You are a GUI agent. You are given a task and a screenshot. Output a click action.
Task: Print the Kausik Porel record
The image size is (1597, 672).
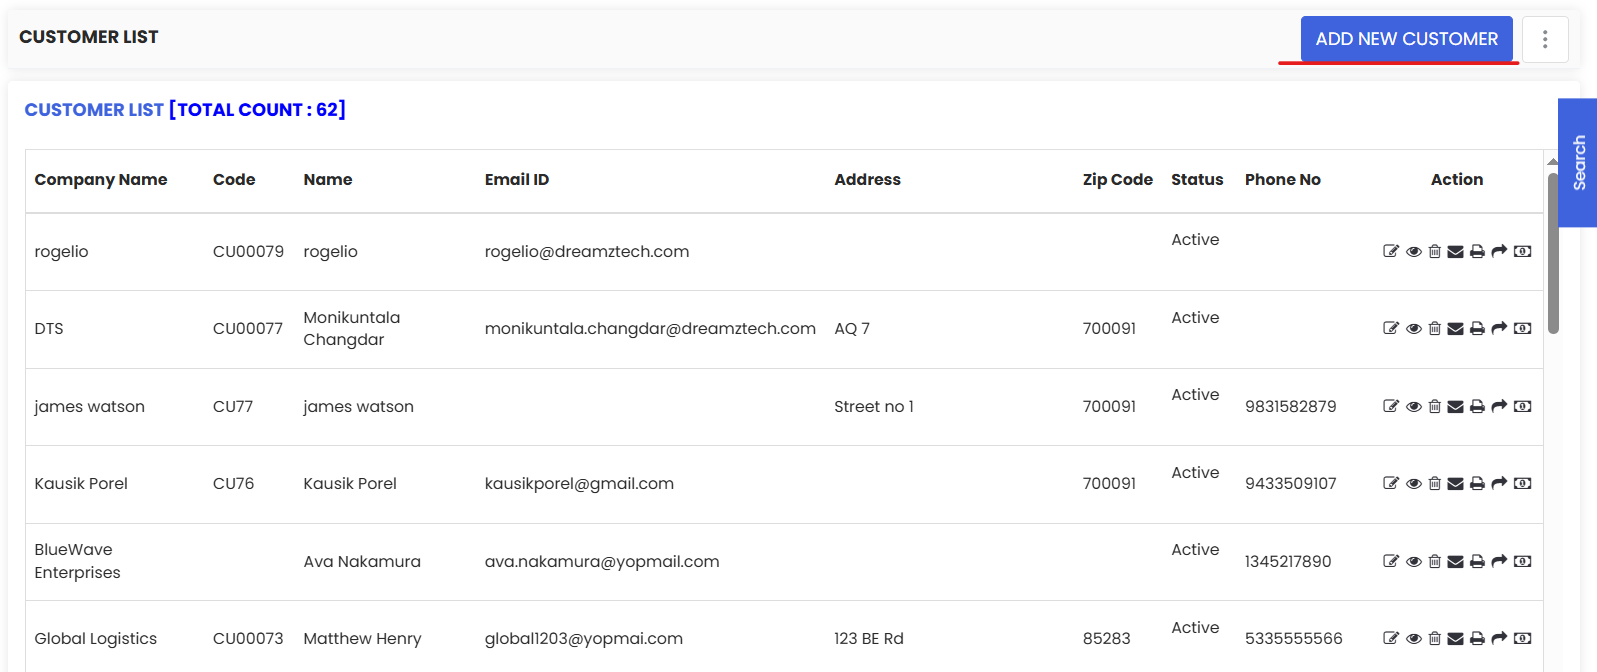pyautogui.click(x=1477, y=484)
